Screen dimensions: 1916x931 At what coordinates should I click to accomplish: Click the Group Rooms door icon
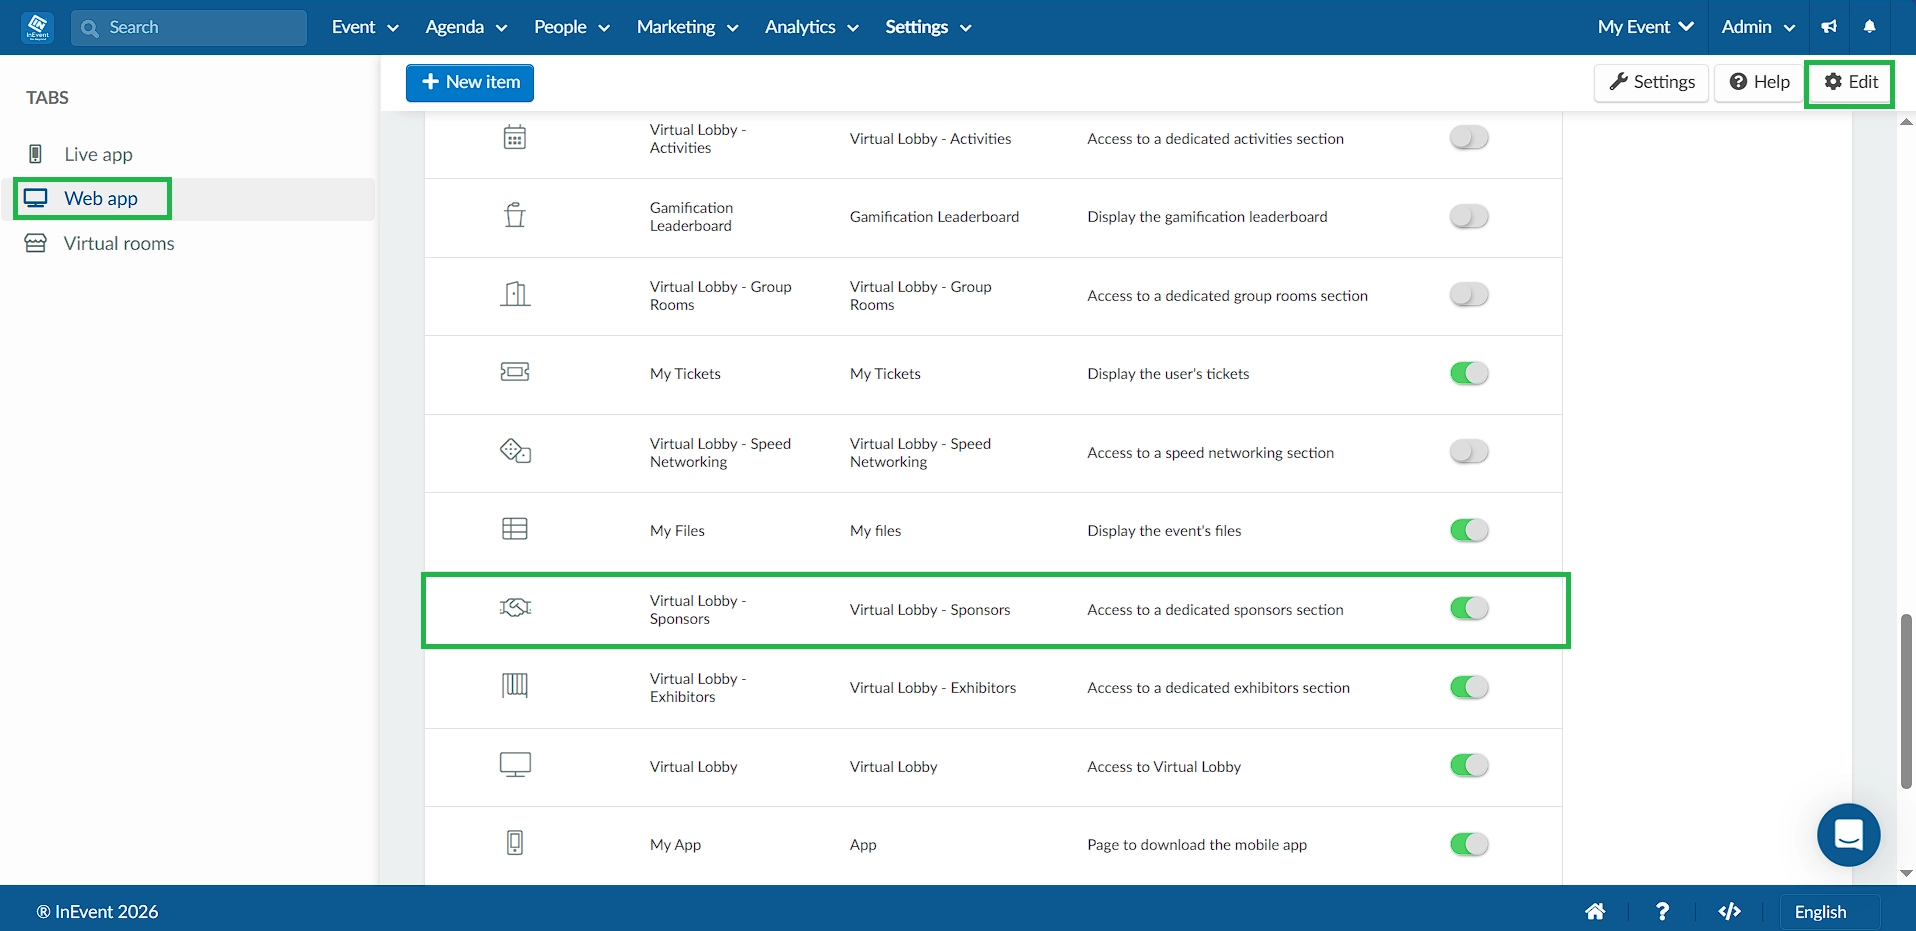515,294
